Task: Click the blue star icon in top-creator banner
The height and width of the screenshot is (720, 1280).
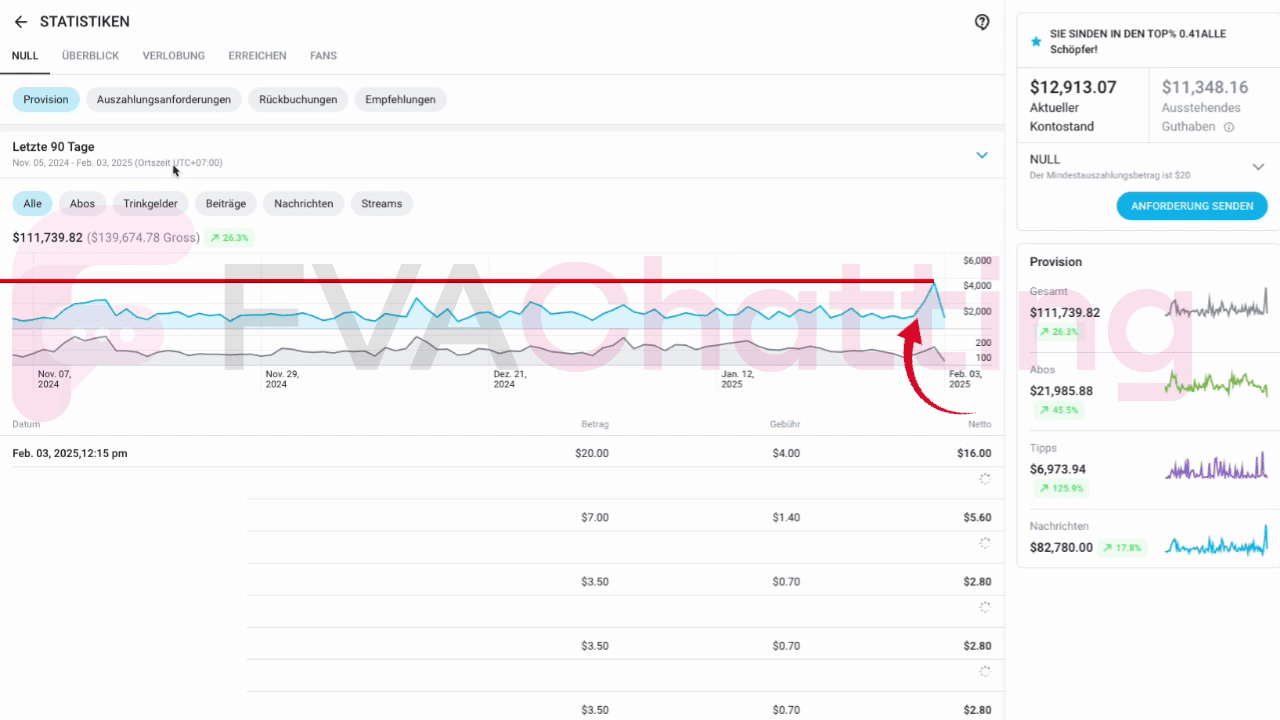Action: pos(1036,42)
